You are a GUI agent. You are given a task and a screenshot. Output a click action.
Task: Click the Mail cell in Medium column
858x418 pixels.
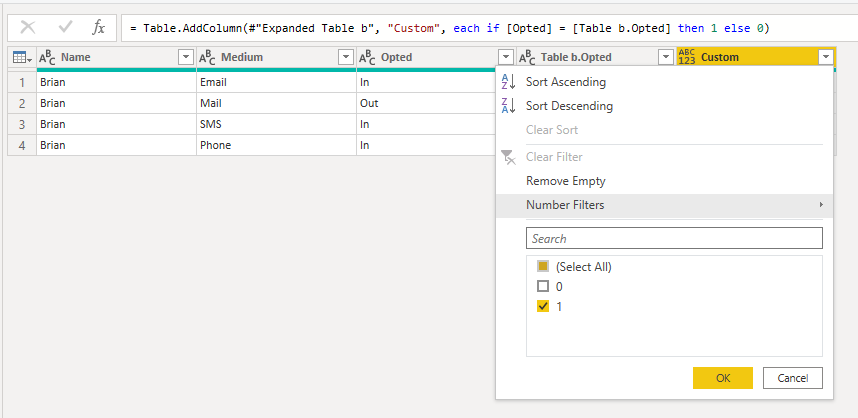click(x=276, y=103)
